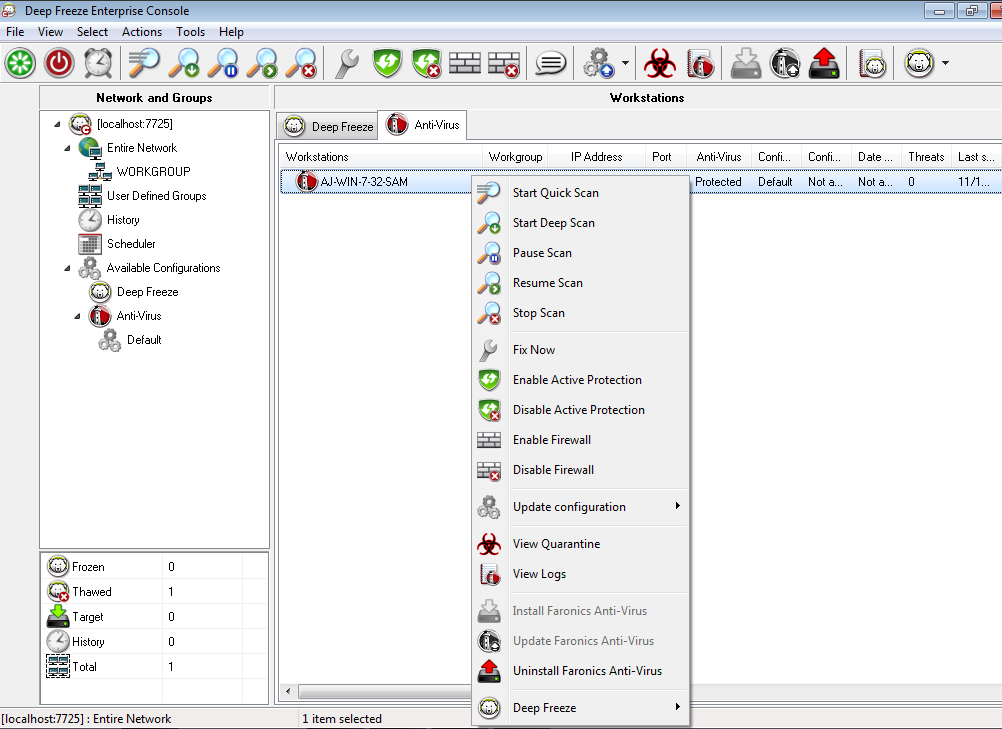Click the Resume Scan toolbar icon

click(262, 63)
